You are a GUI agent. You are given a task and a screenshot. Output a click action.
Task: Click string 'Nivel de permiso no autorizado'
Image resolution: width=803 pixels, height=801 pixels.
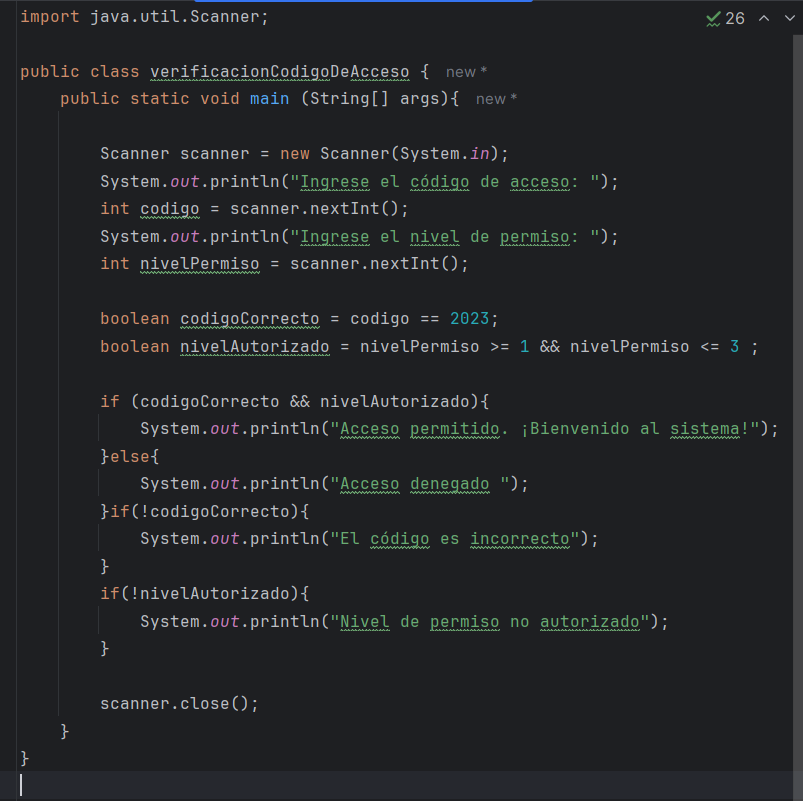tap(490, 621)
